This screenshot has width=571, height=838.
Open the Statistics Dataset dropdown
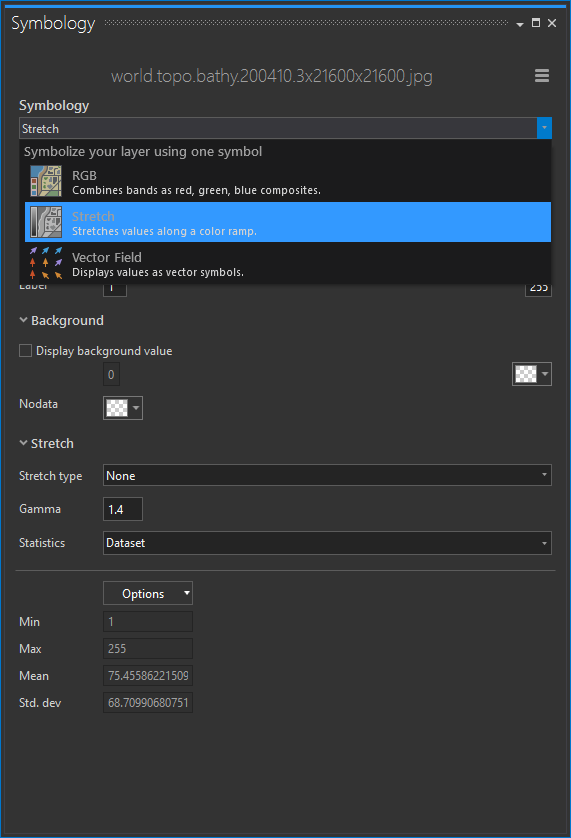tap(327, 543)
